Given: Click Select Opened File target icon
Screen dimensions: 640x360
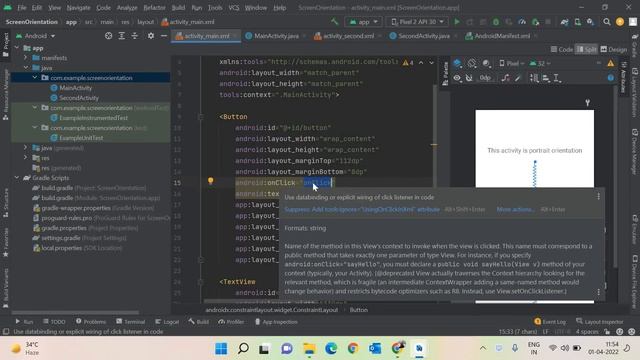Looking at the screenshot, I should click(x=108, y=36).
